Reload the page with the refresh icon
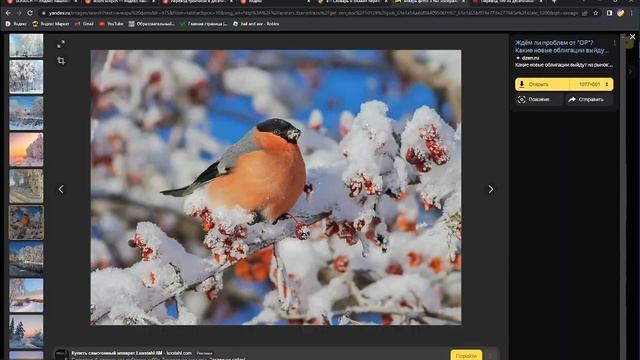The width and height of the screenshot is (640, 360). (30, 13)
